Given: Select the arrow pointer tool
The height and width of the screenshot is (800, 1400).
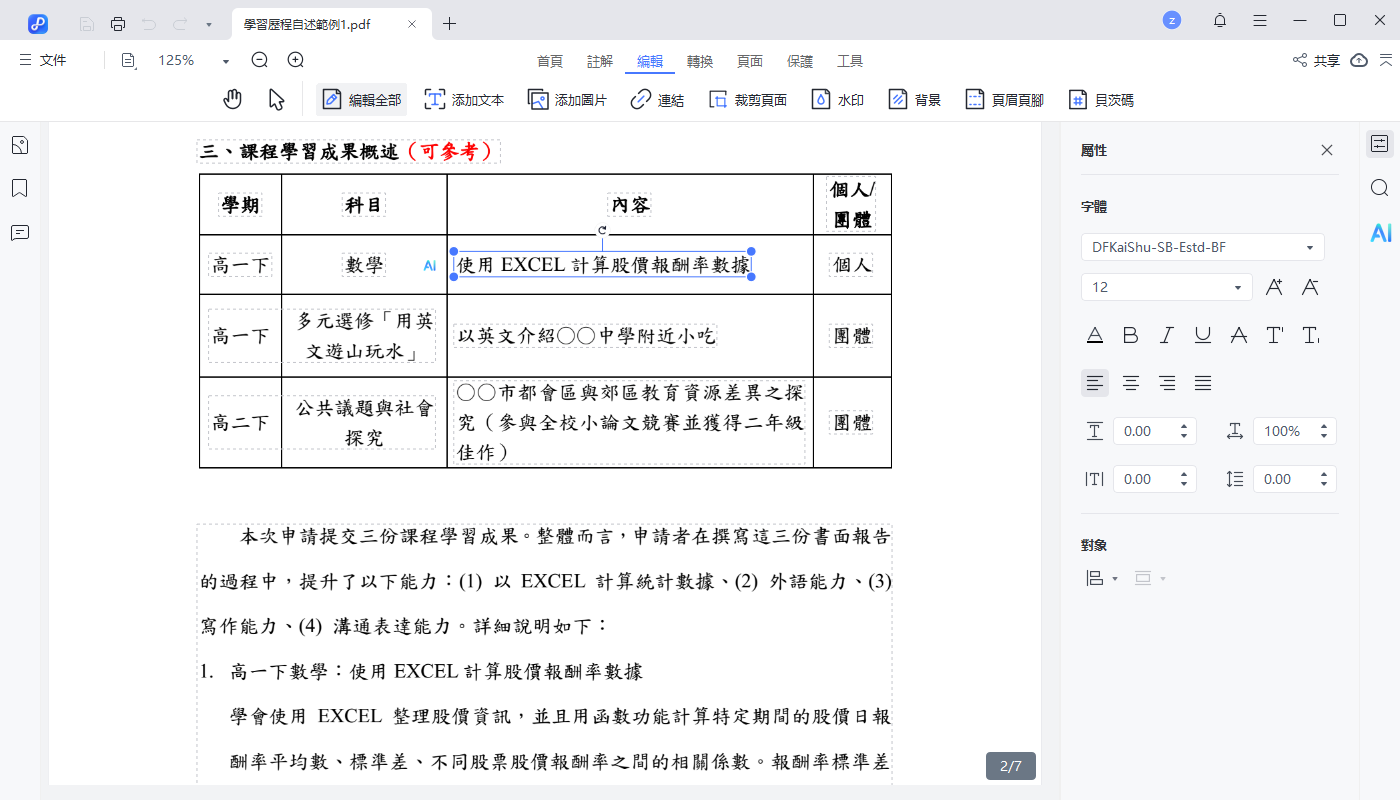Looking at the screenshot, I should click(277, 99).
